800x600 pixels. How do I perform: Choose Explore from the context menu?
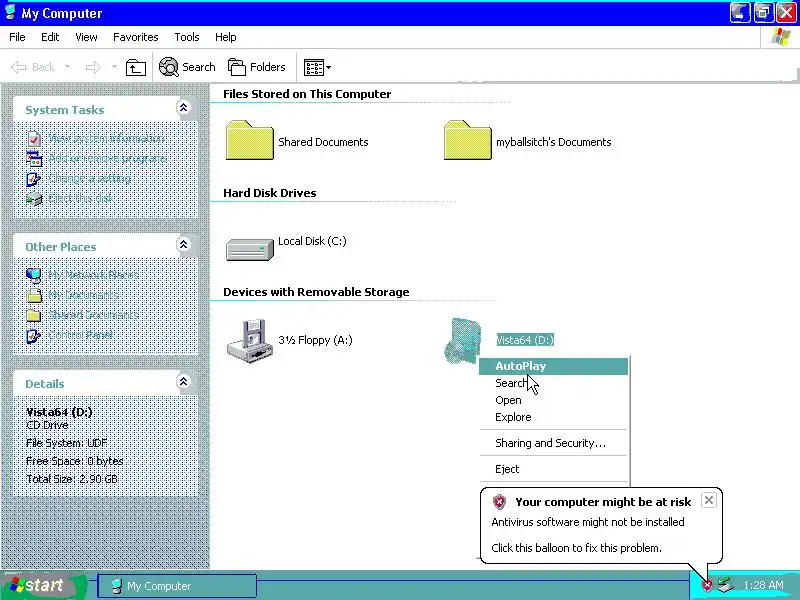point(554,417)
